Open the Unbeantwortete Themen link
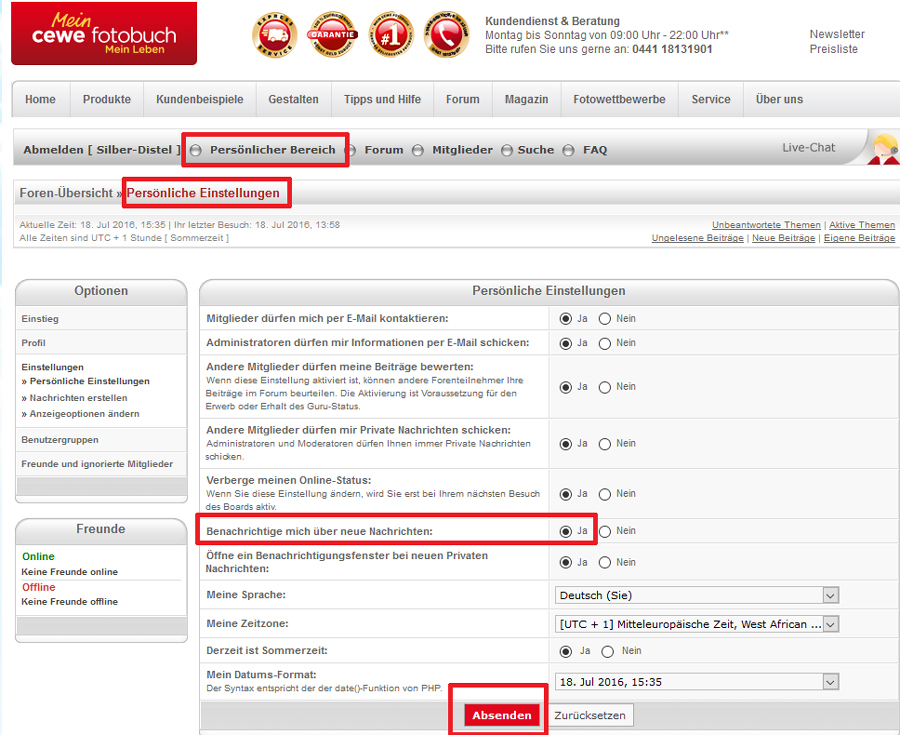This screenshot has width=900, height=735. point(766,225)
